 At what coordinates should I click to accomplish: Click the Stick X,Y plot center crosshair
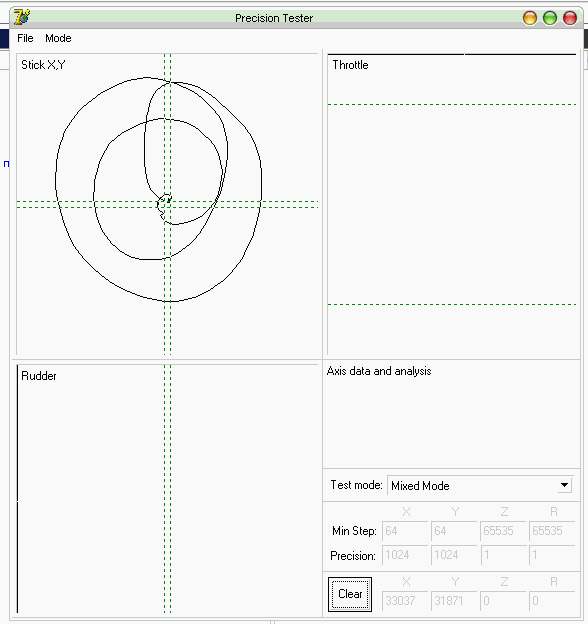[167, 204]
